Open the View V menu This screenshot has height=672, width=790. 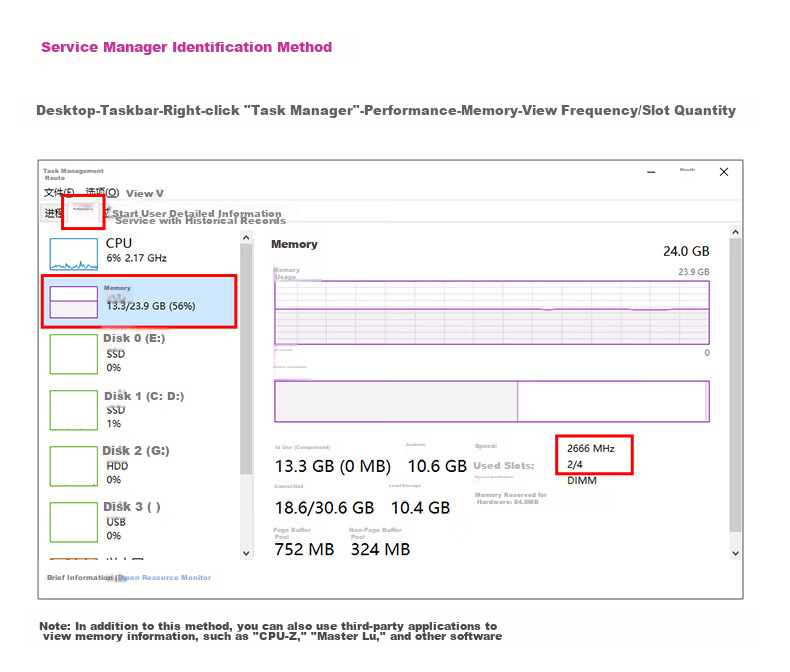[x=145, y=193]
